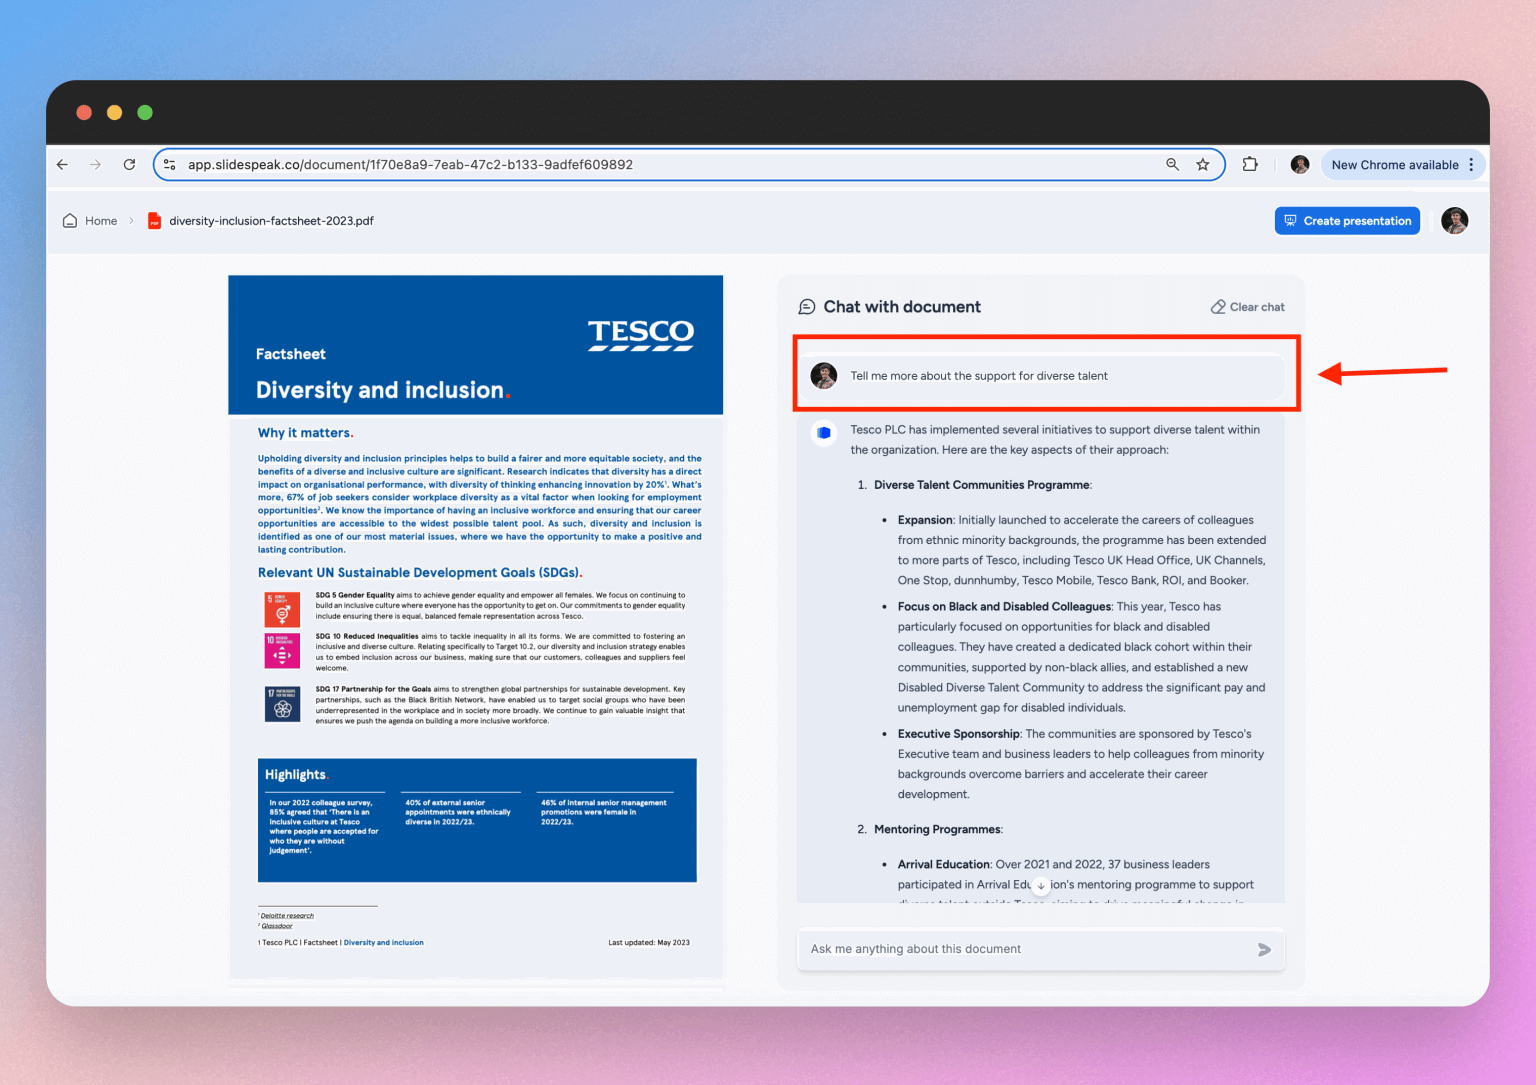The height and width of the screenshot is (1085, 1536).
Task: Click the scroll-down chevron in the chat panel
Action: click(x=1041, y=886)
